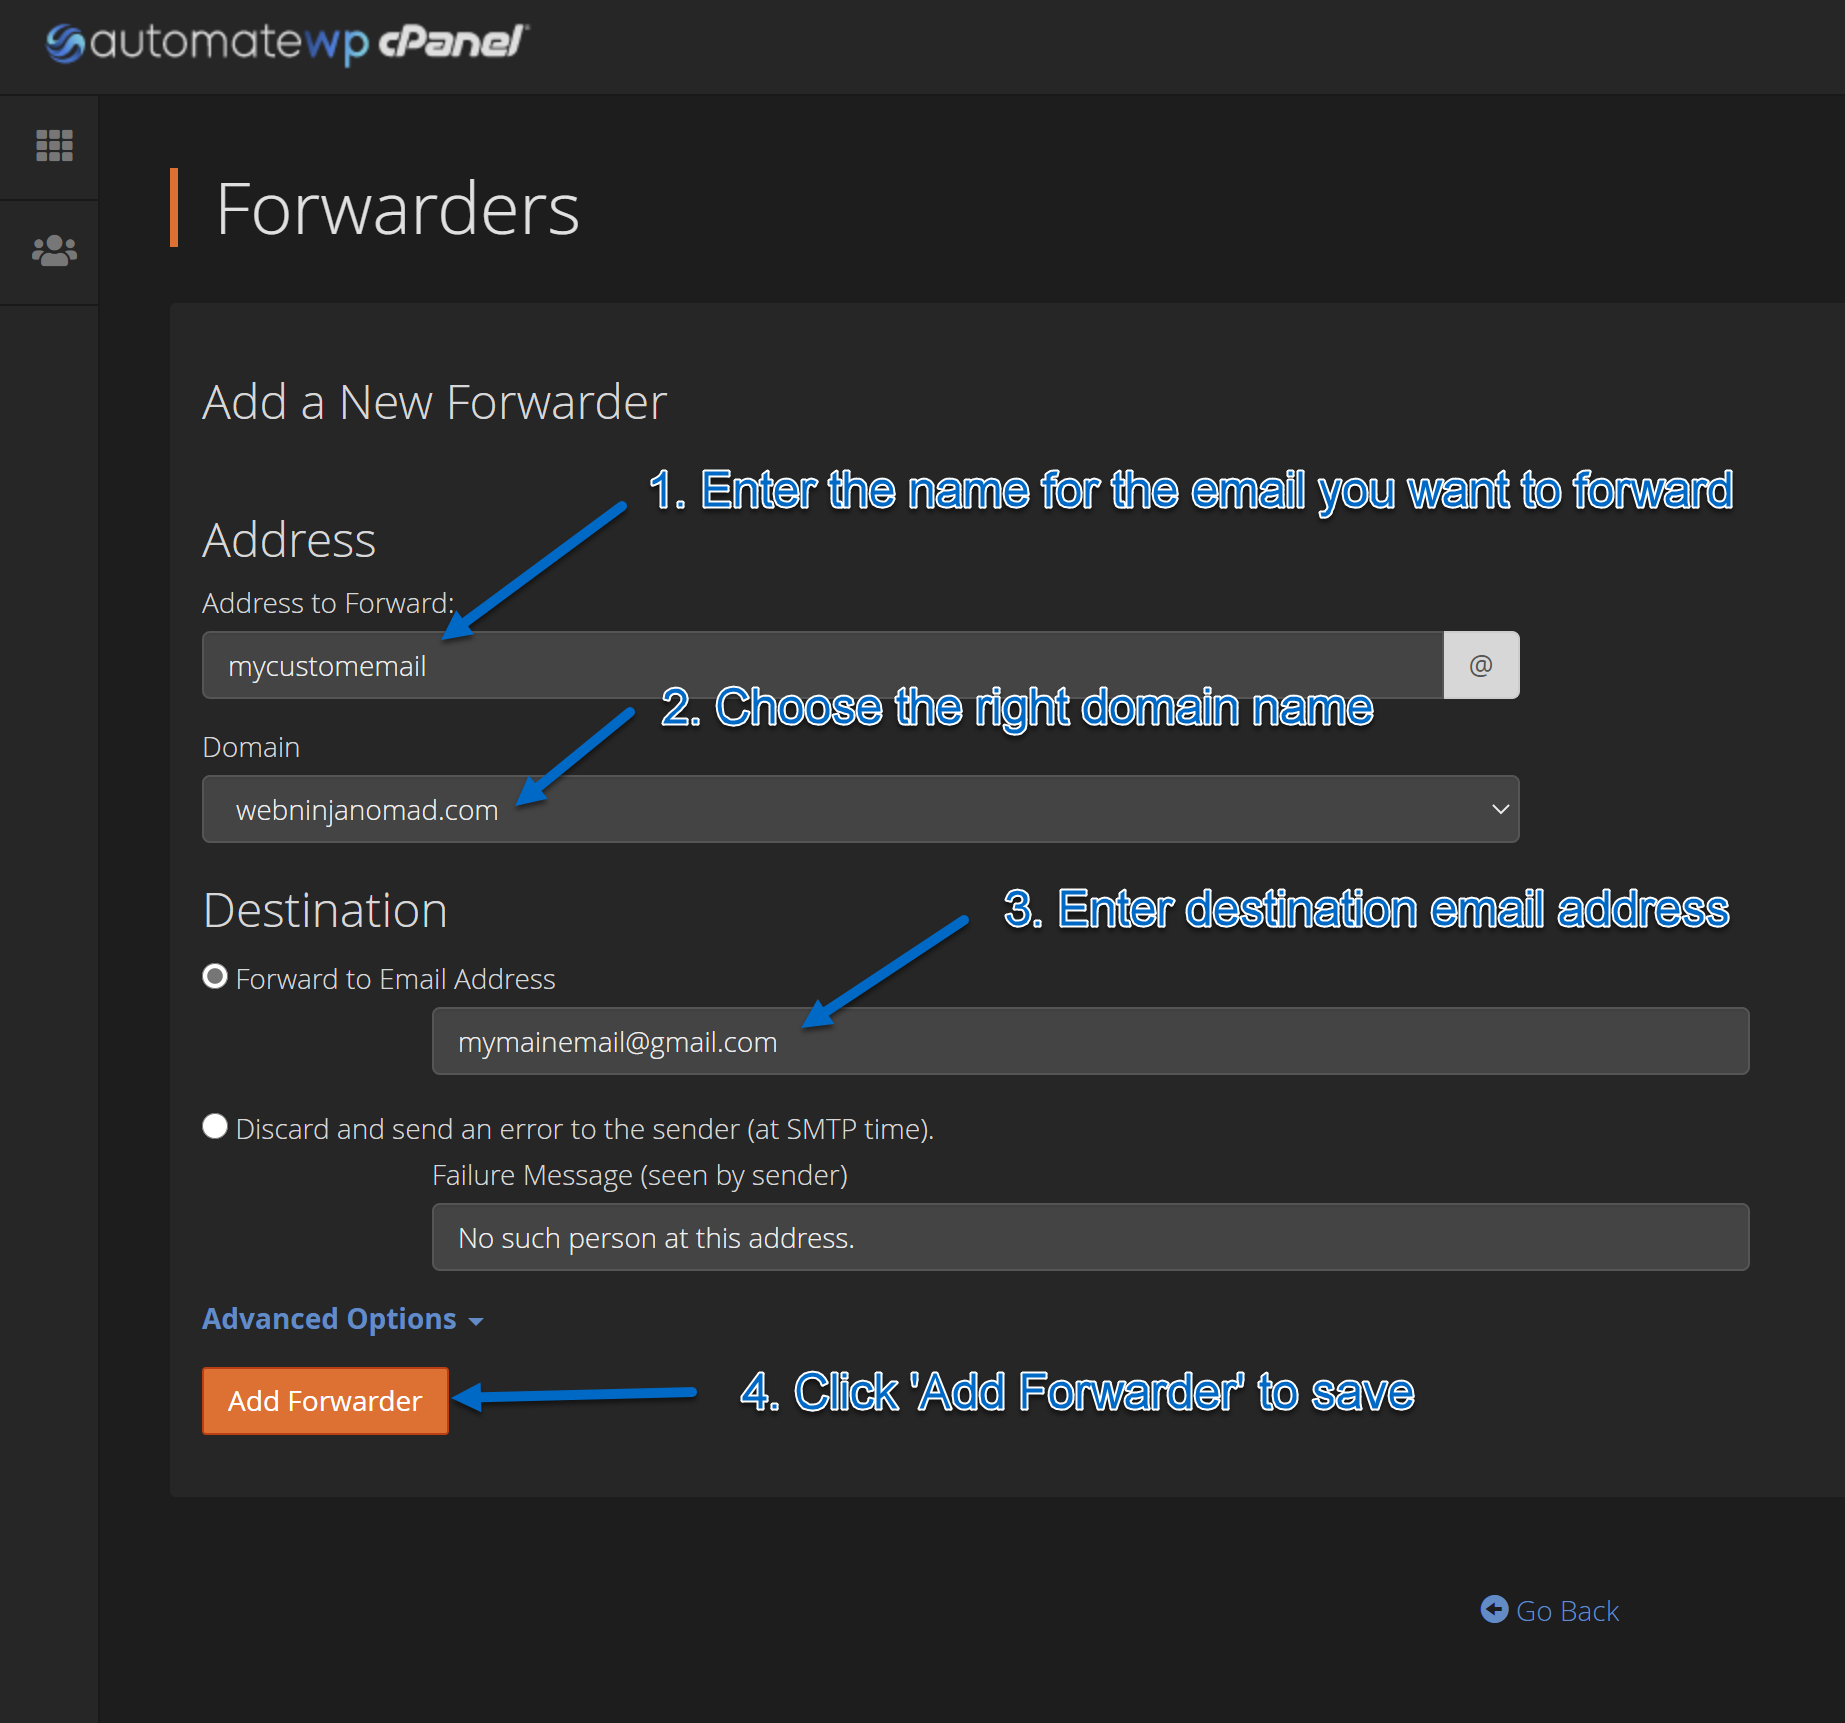
Task: Click the destination email address field
Action: 1090,1041
